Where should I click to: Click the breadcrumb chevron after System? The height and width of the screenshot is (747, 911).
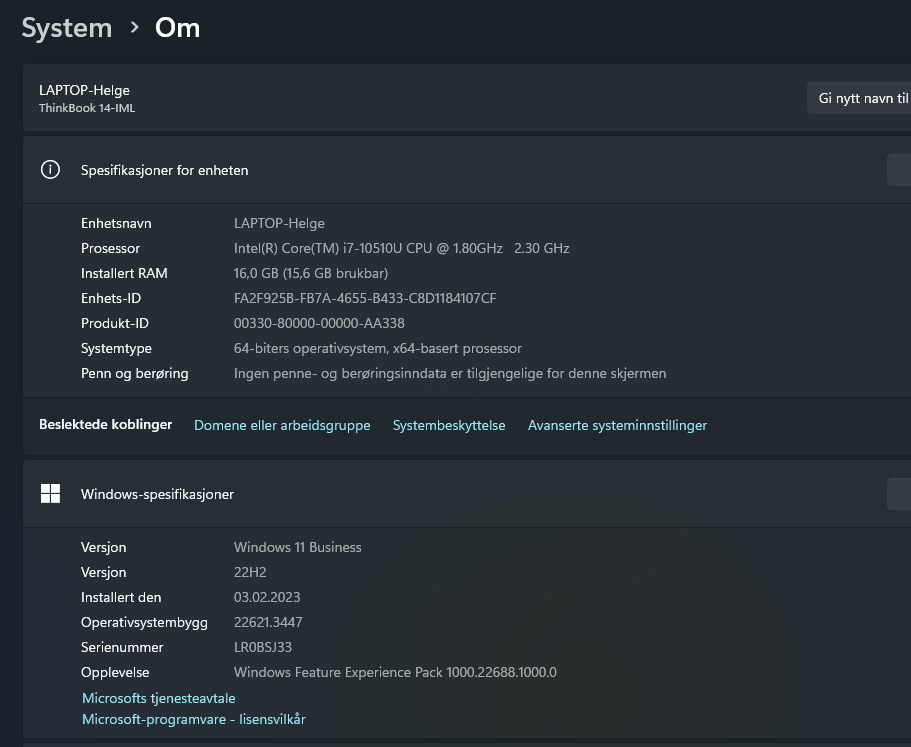(134, 28)
